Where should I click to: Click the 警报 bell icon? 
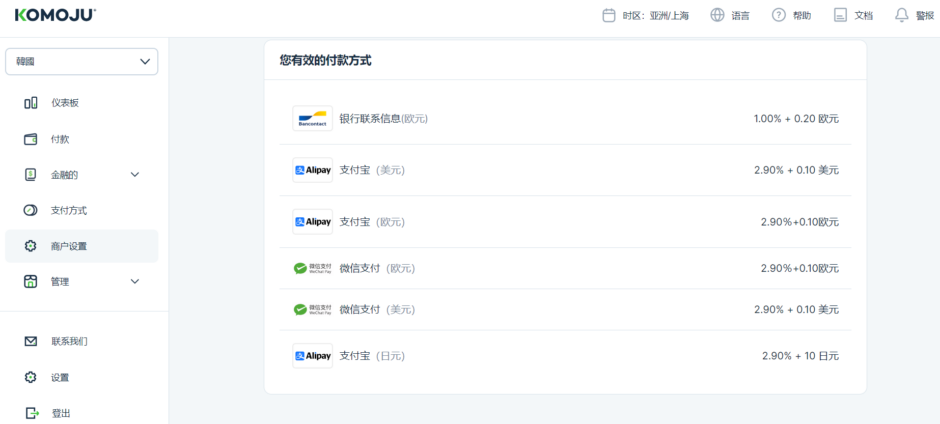pos(902,15)
